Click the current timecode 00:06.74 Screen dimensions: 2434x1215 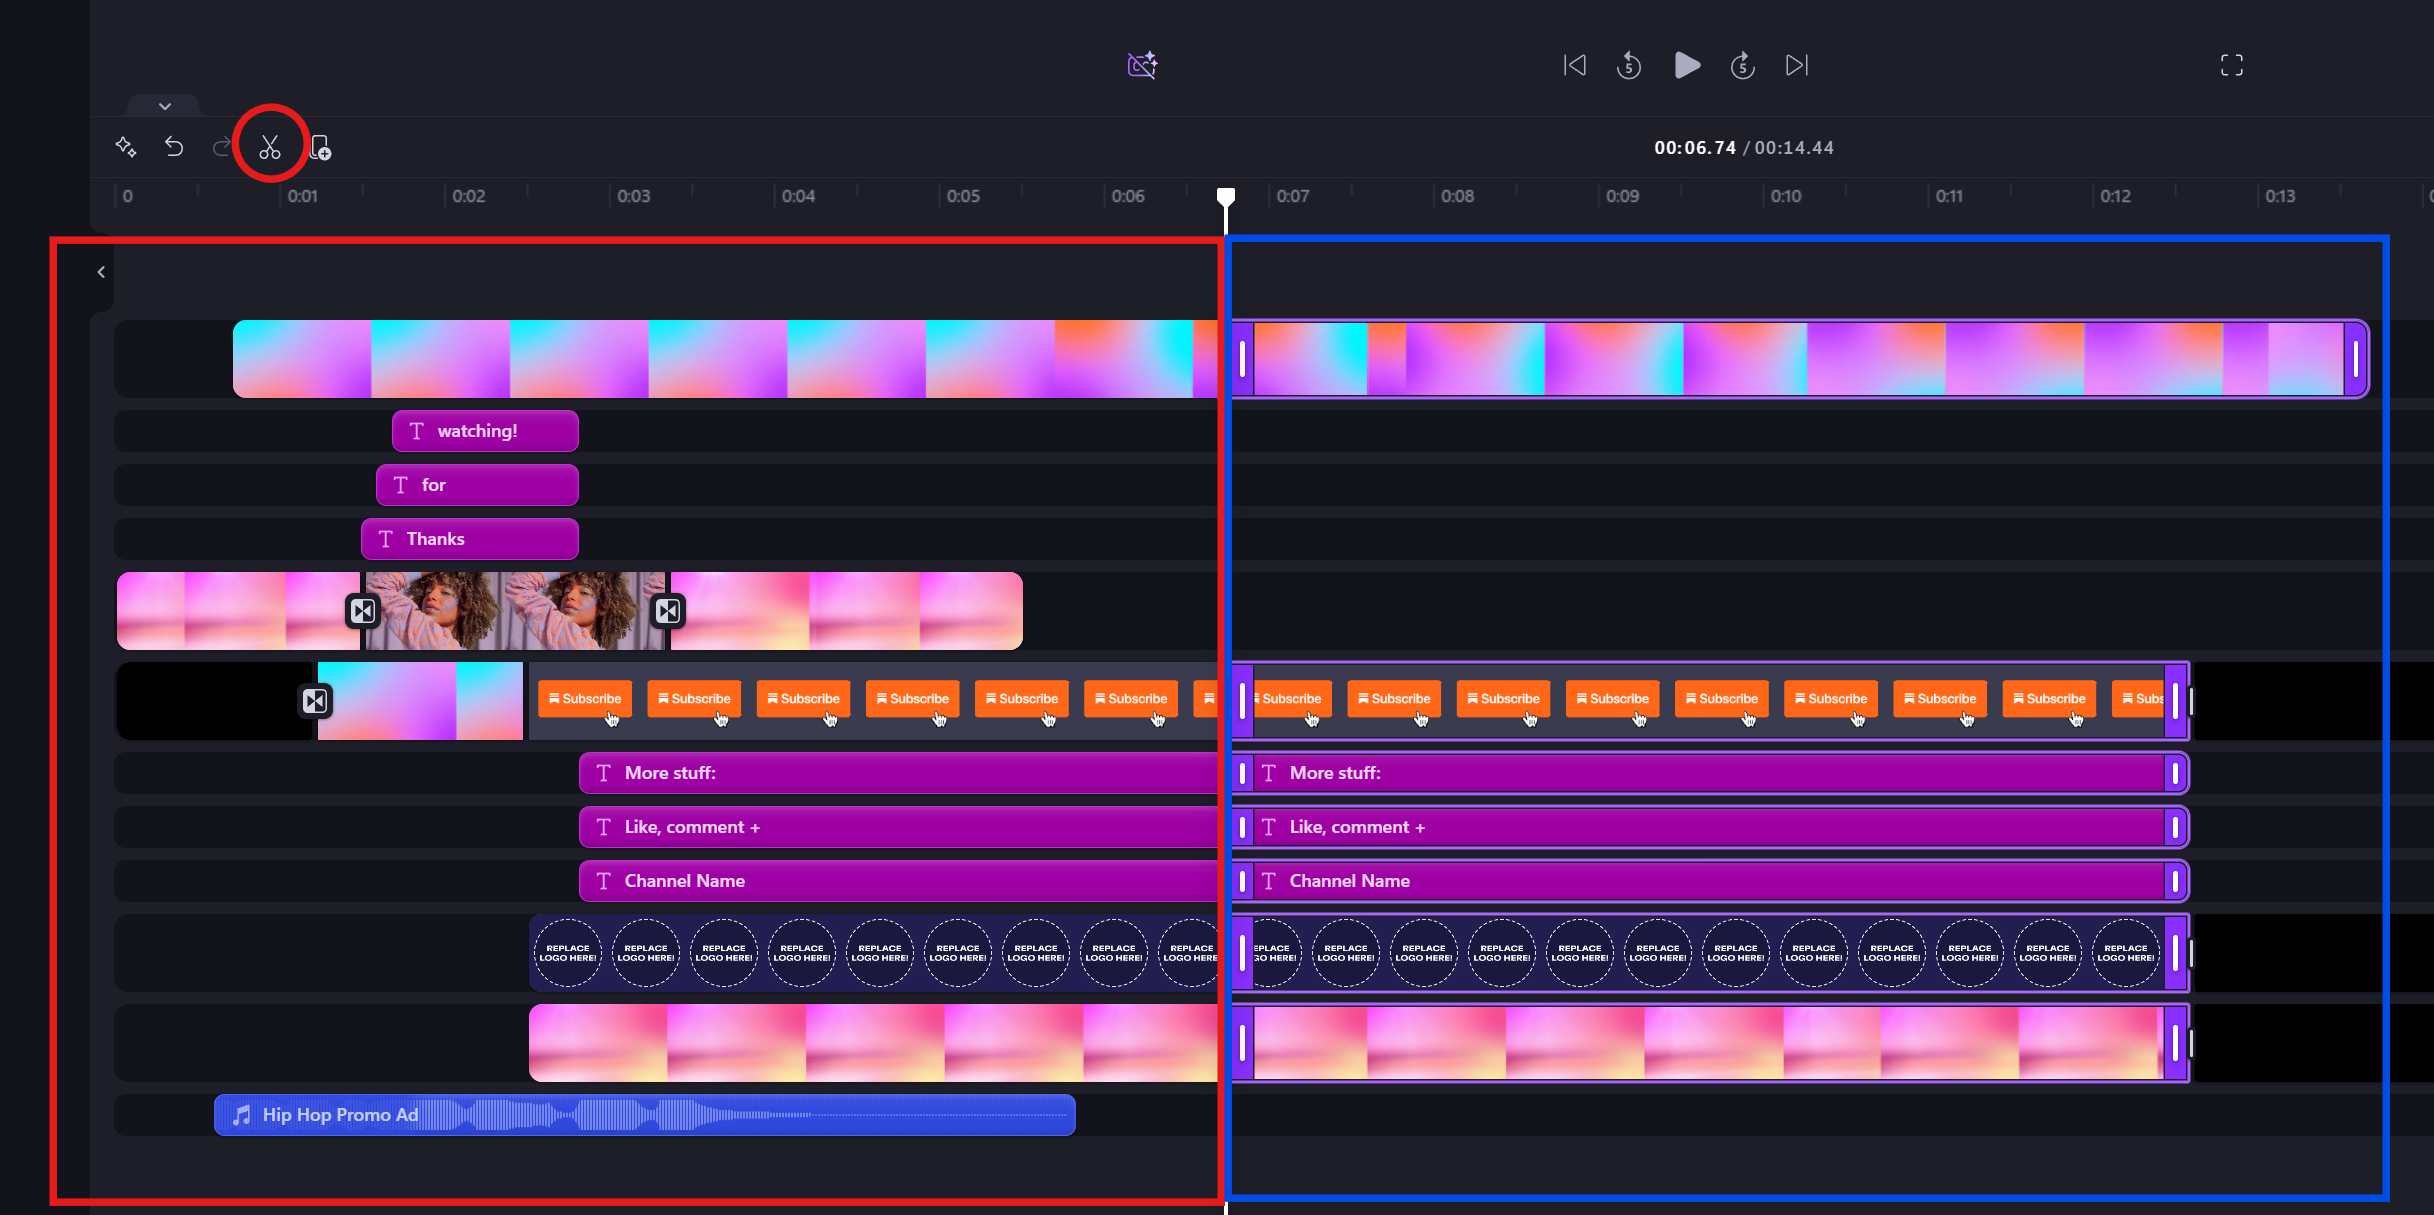pos(1695,148)
